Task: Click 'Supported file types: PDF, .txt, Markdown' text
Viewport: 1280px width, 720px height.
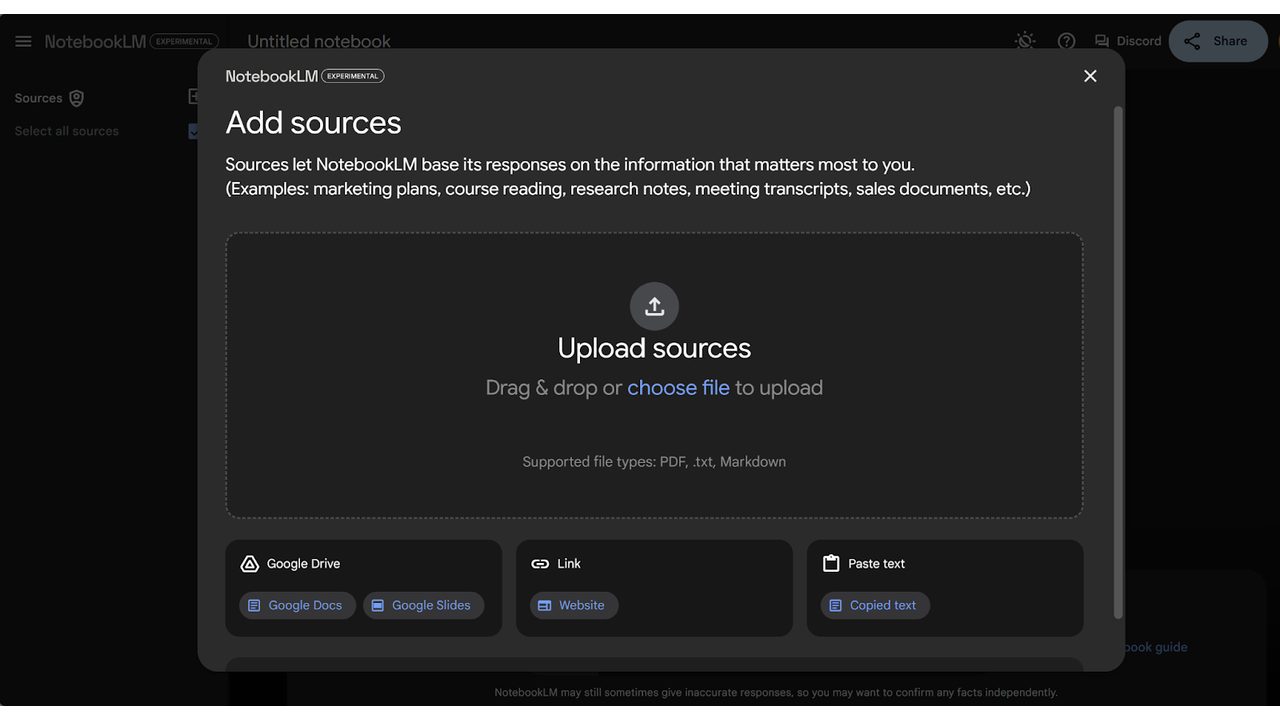Action: (x=654, y=462)
